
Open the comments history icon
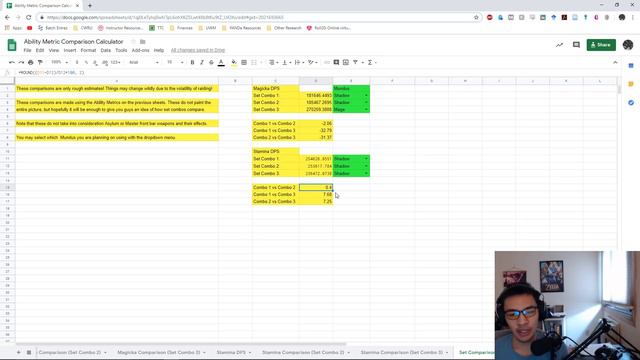(x=576, y=45)
